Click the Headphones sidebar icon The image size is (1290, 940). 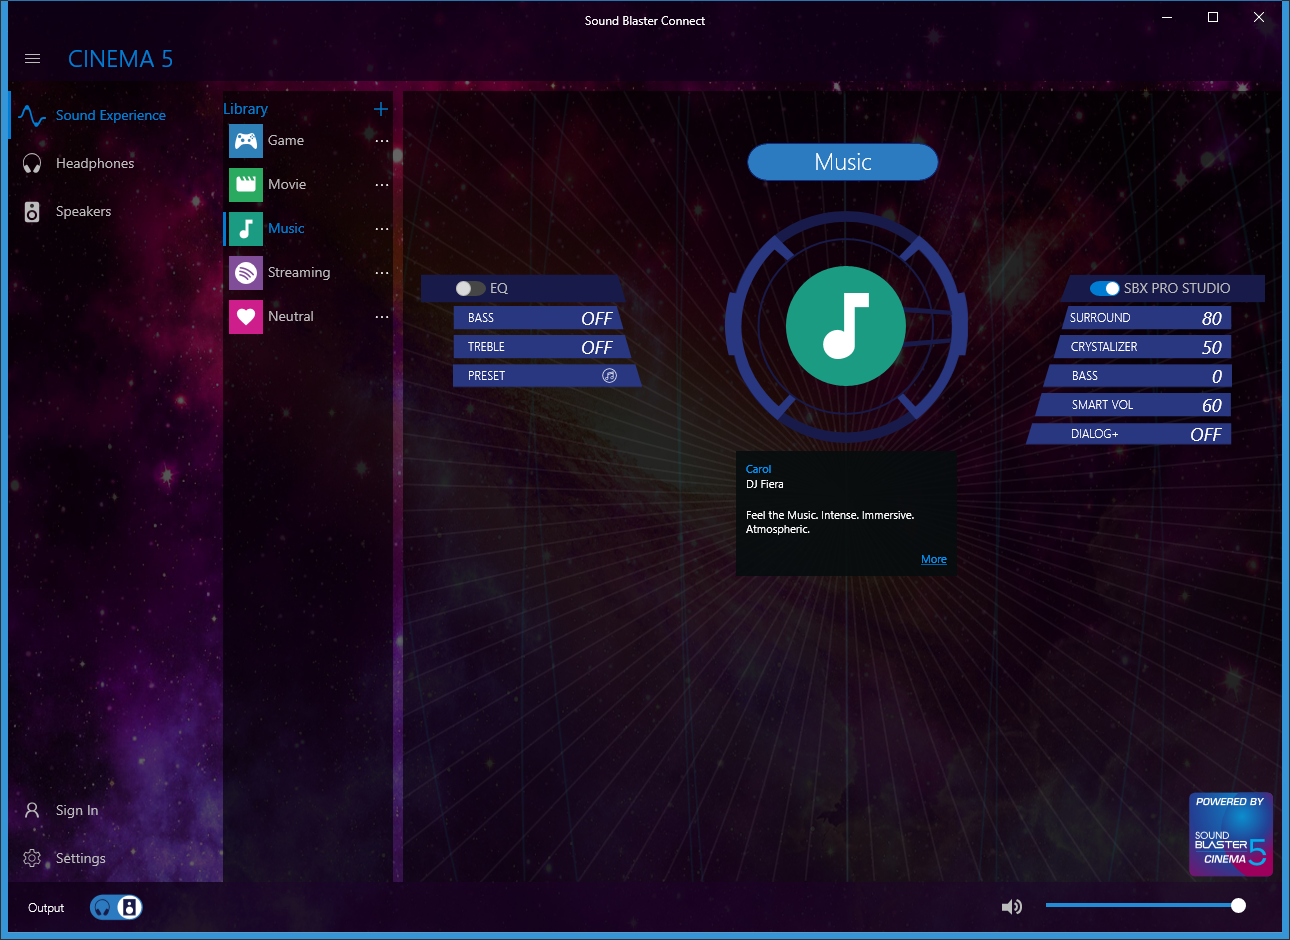click(32, 164)
